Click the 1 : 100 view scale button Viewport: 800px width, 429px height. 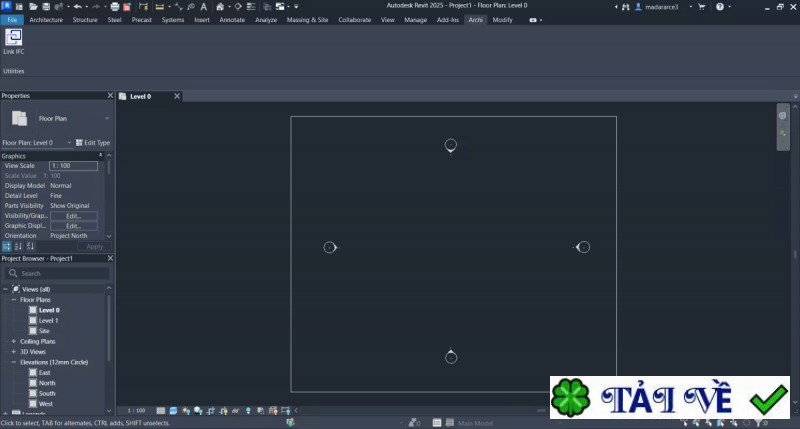coord(136,411)
